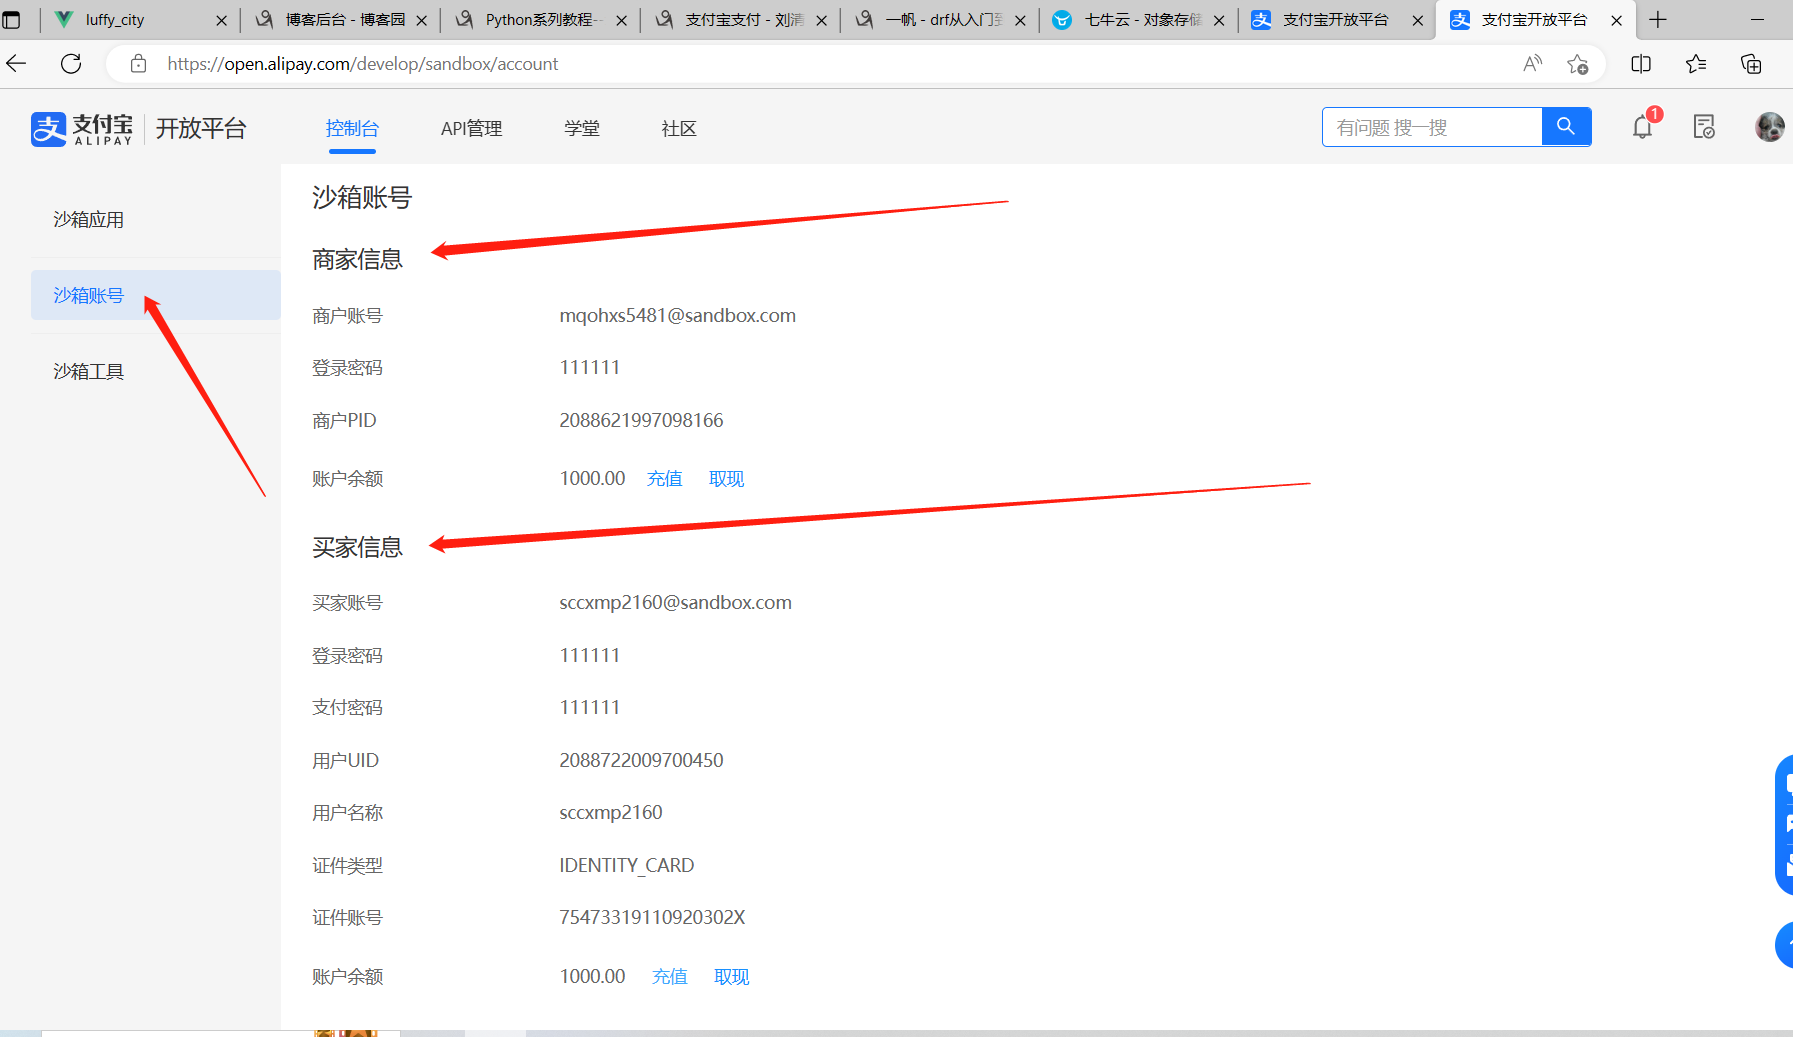
Task: Close the 博客后台 - 博客园 tab
Action: (x=422, y=20)
